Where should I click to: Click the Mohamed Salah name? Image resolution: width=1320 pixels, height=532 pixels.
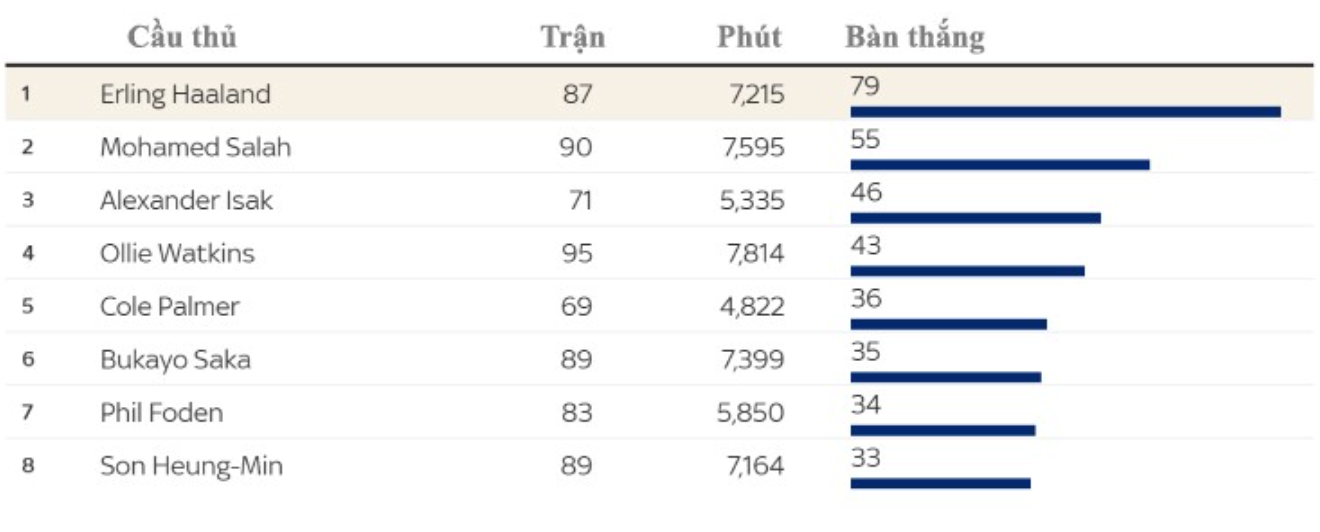tap(195, 147)
